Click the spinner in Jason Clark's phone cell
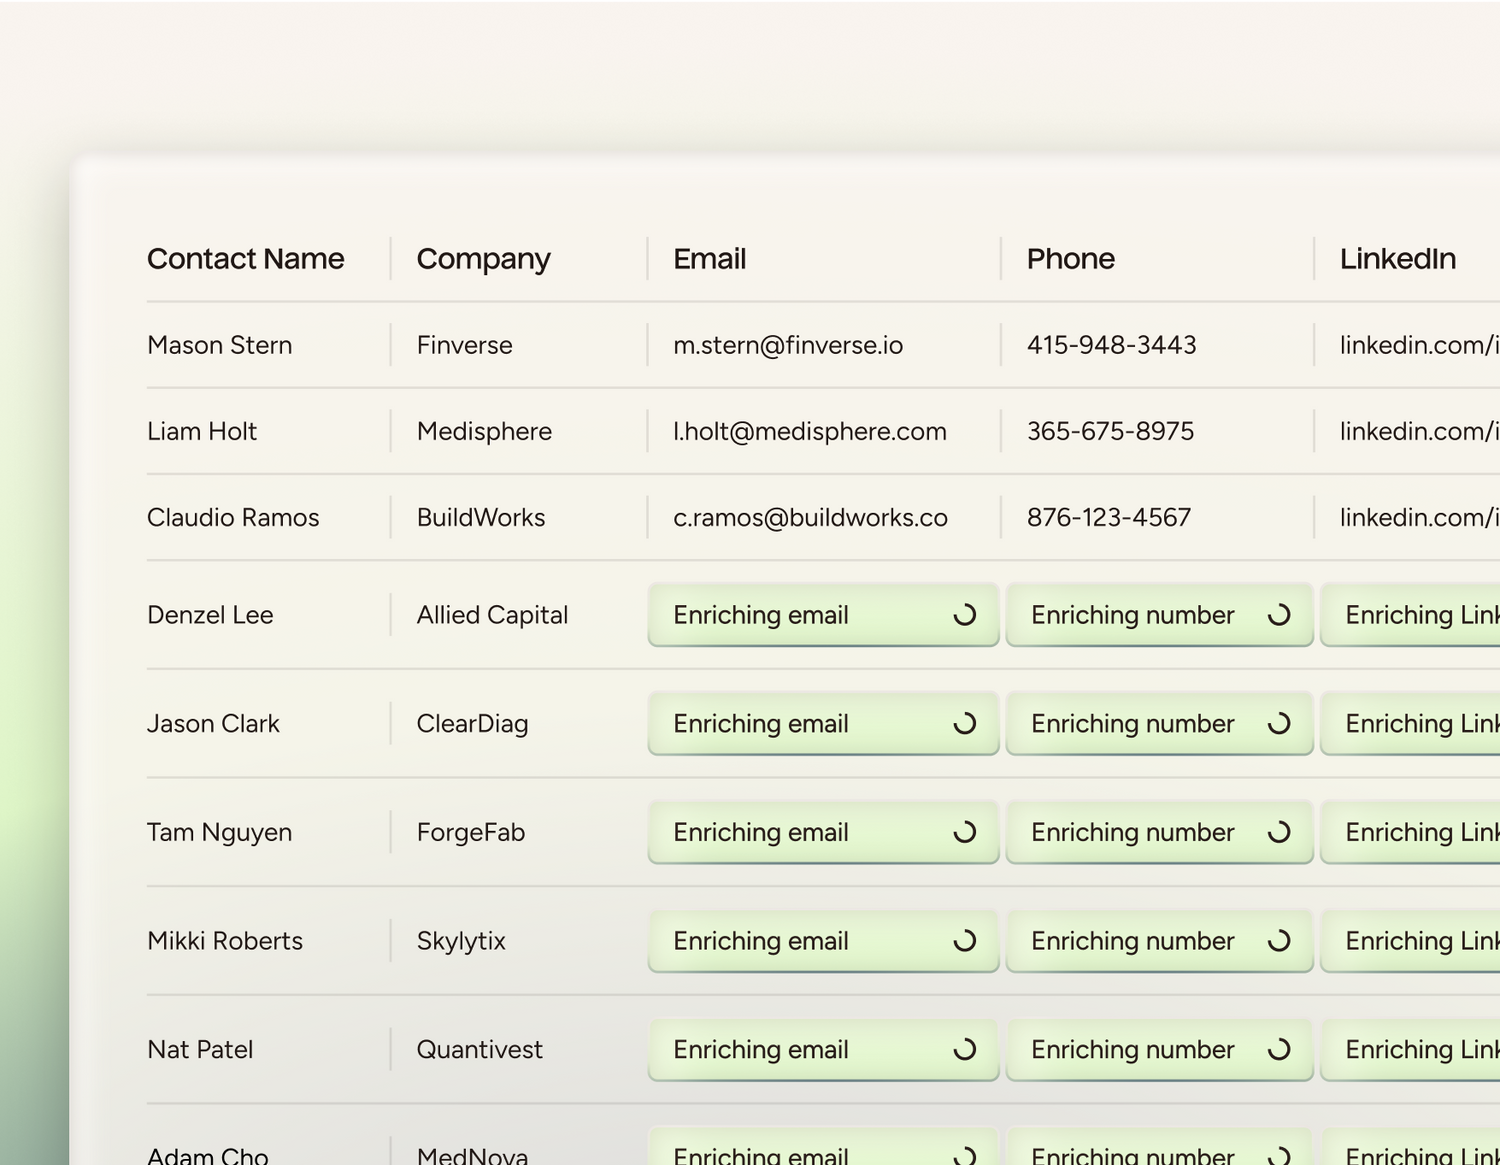The image size is (1500, 1165). [x=1278, y=723]
